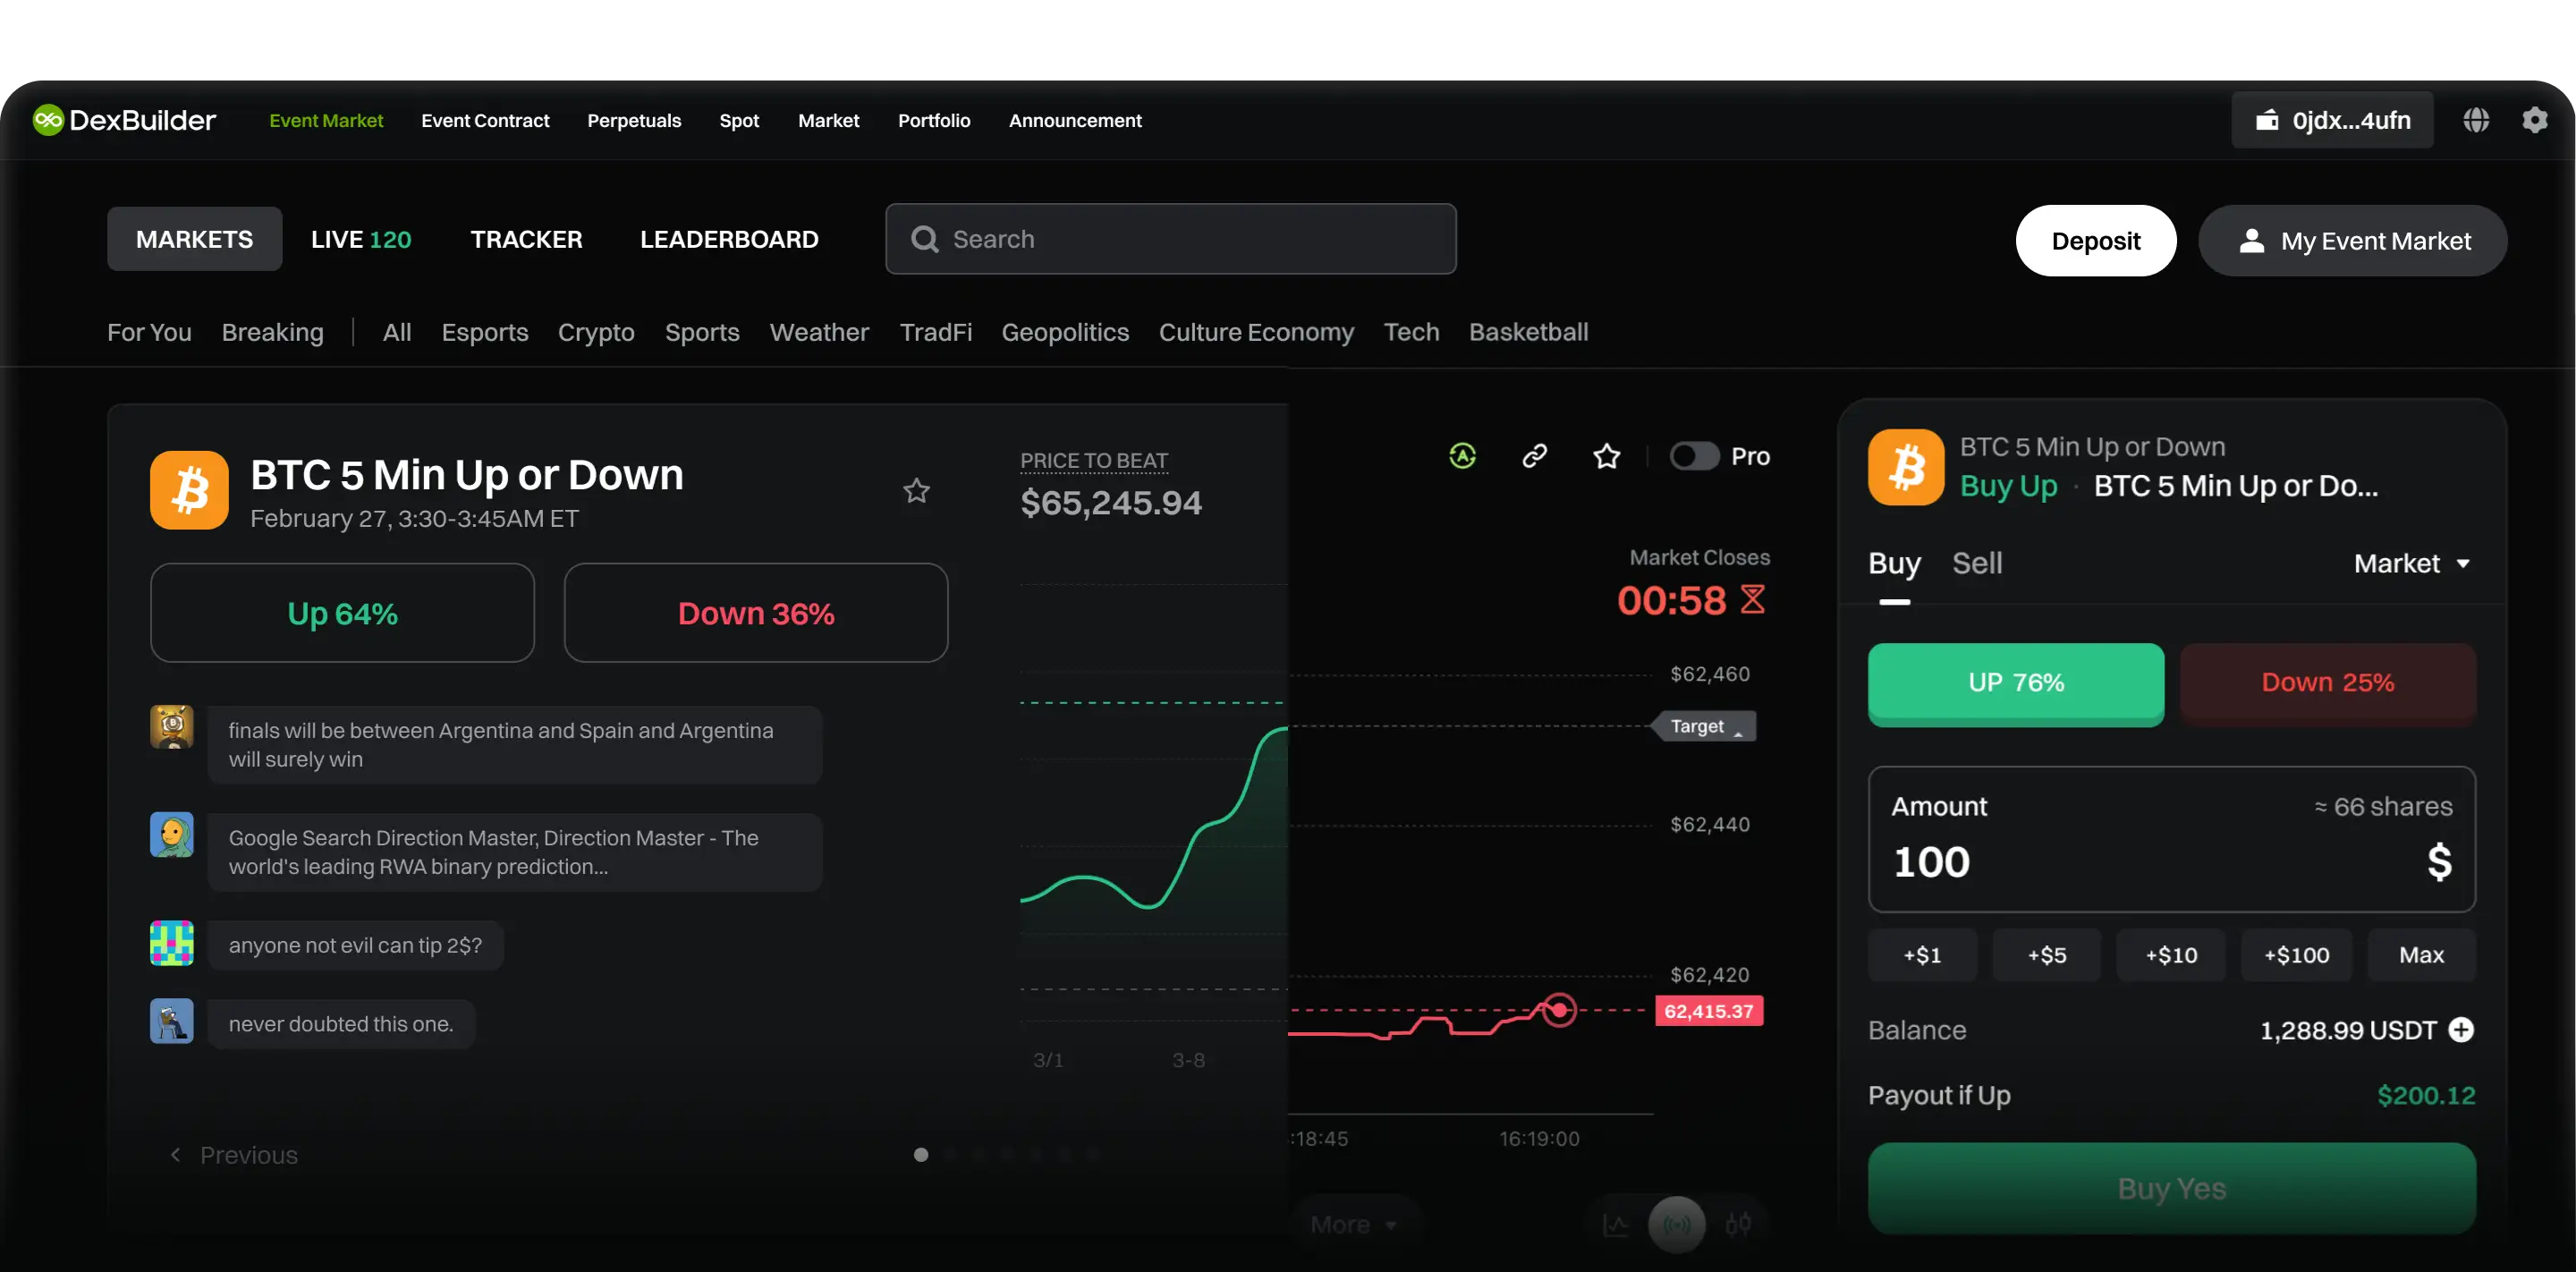Open the wallet 0jdx...4ufn button
The height and width of the screenshot is (1272, 2576).
(2332, 120)
